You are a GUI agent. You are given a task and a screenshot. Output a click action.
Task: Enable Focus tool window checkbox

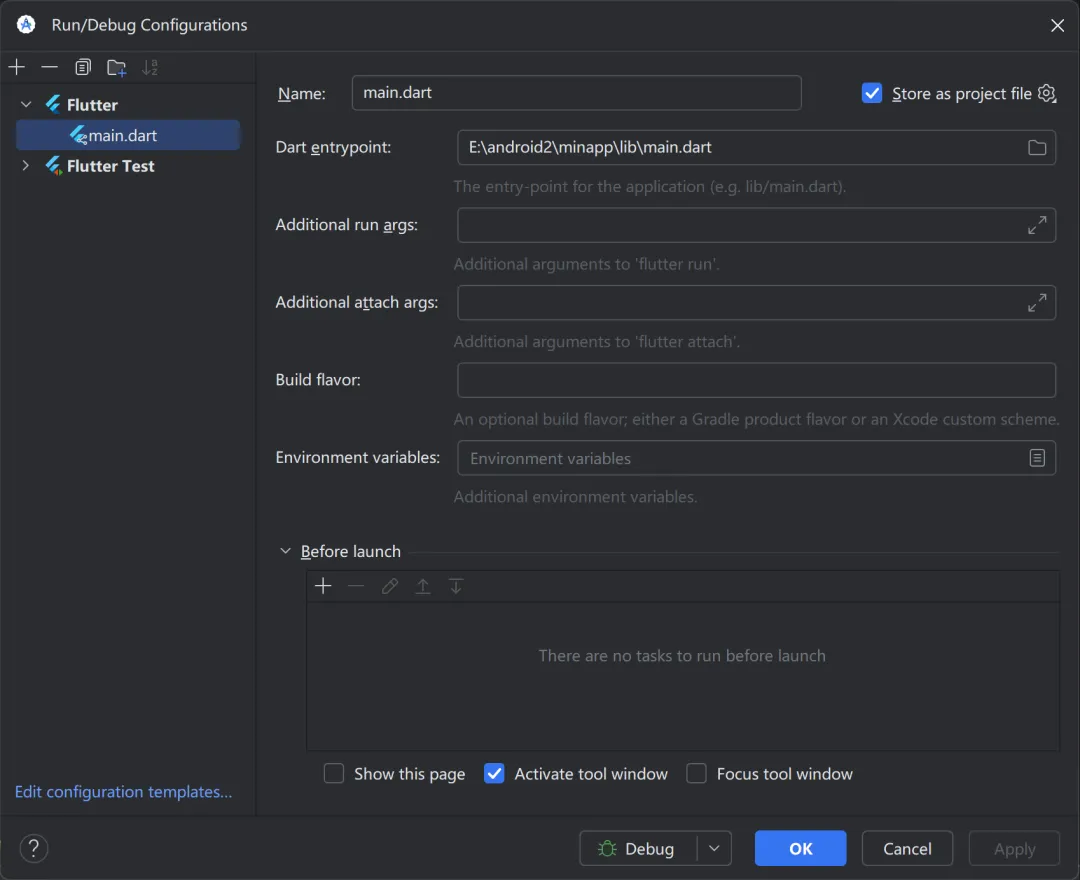697,774
